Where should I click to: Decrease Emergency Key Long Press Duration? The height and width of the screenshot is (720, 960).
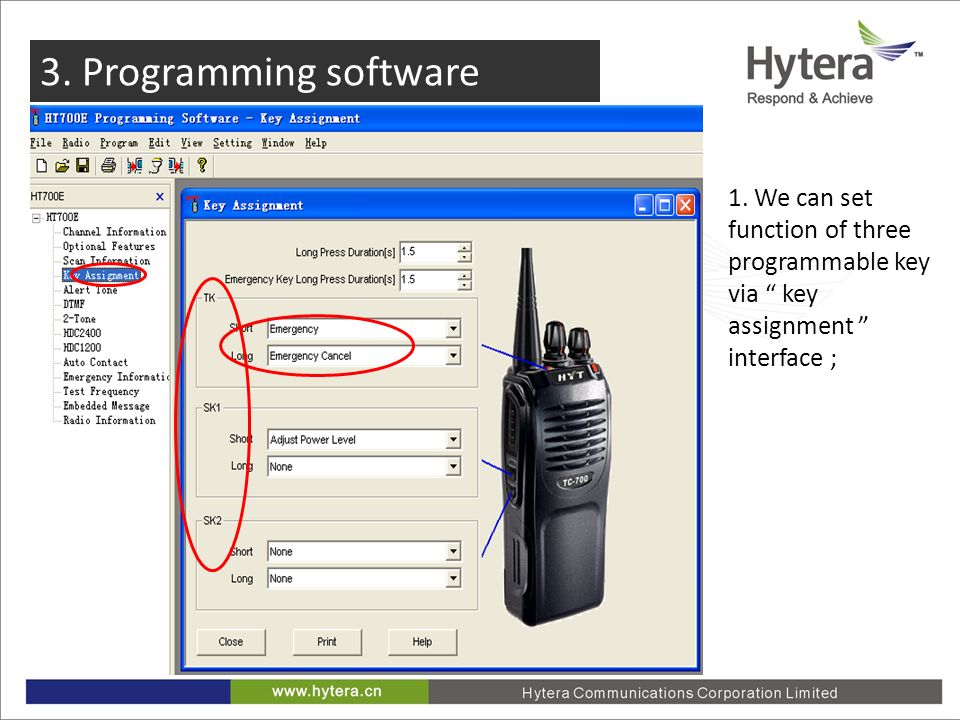465,285
